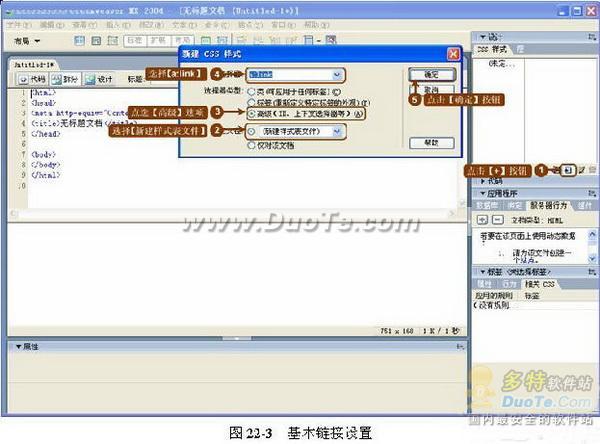The image size is (600, 444).
Task: Open the Layers tab in Design panel
Action: [520, 47]
